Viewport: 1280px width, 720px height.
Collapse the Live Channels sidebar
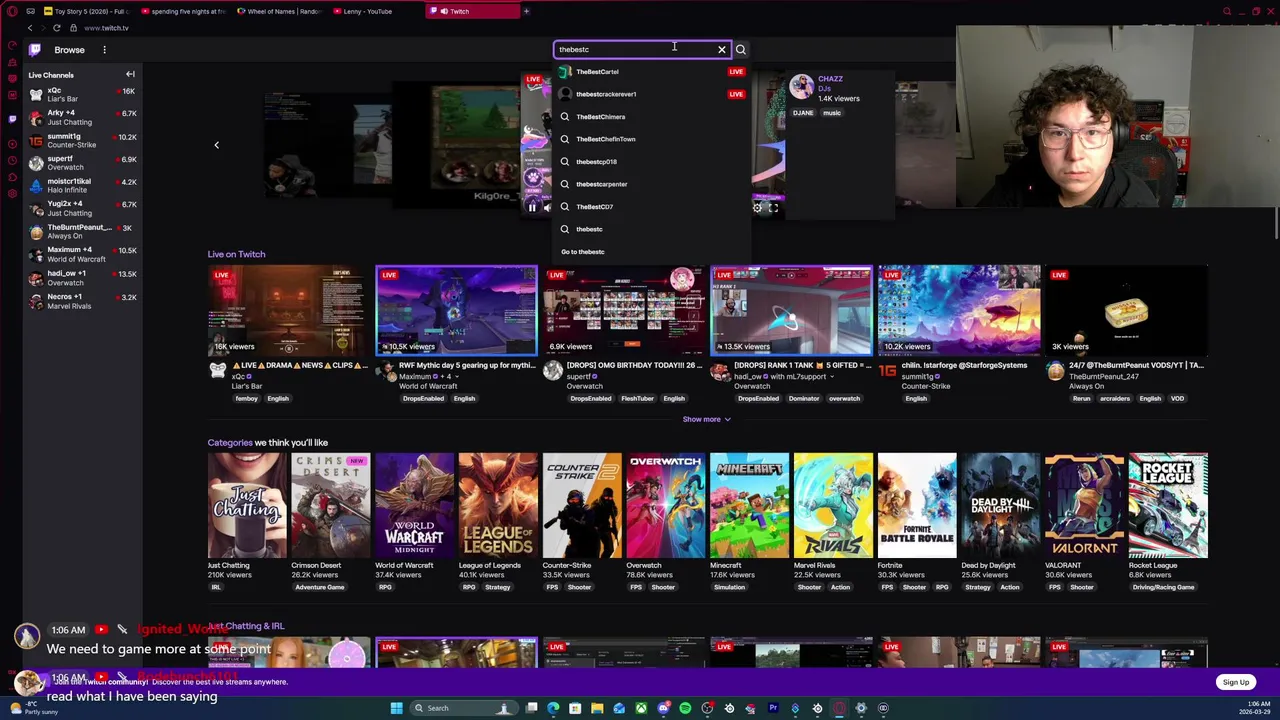coord(130,75)
